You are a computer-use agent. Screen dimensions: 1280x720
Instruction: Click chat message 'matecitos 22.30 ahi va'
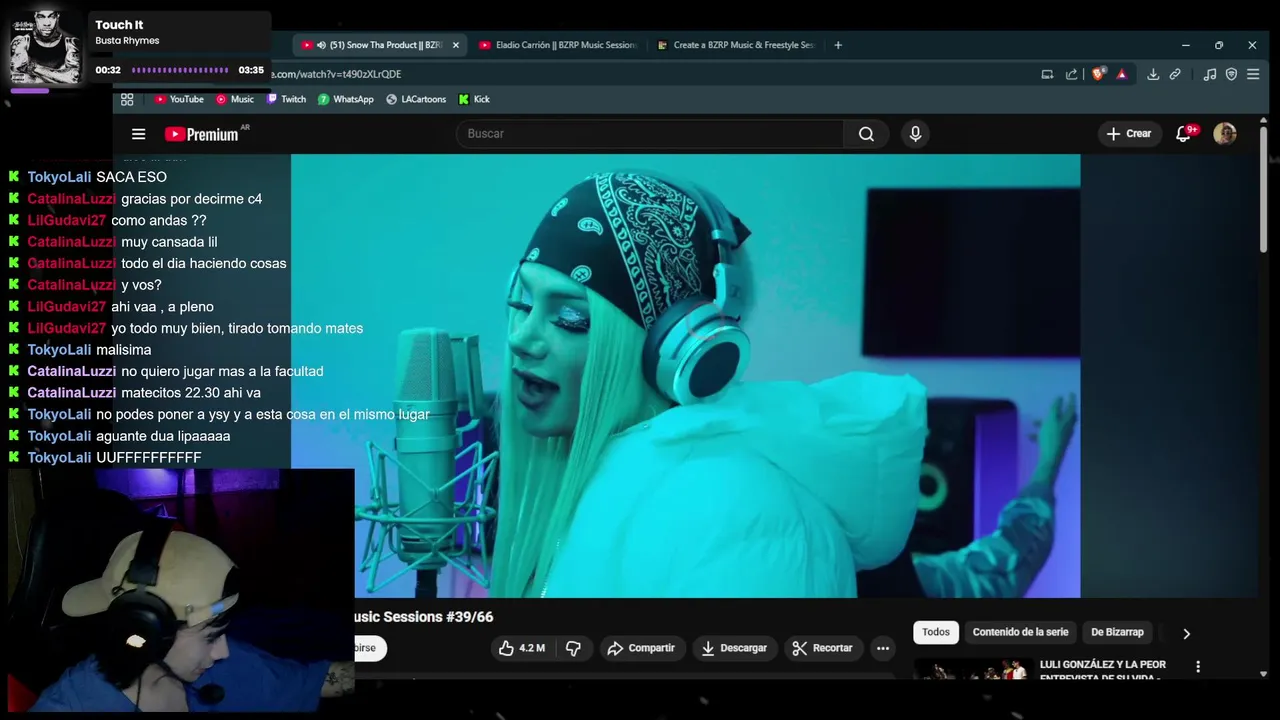coord(191,393)
